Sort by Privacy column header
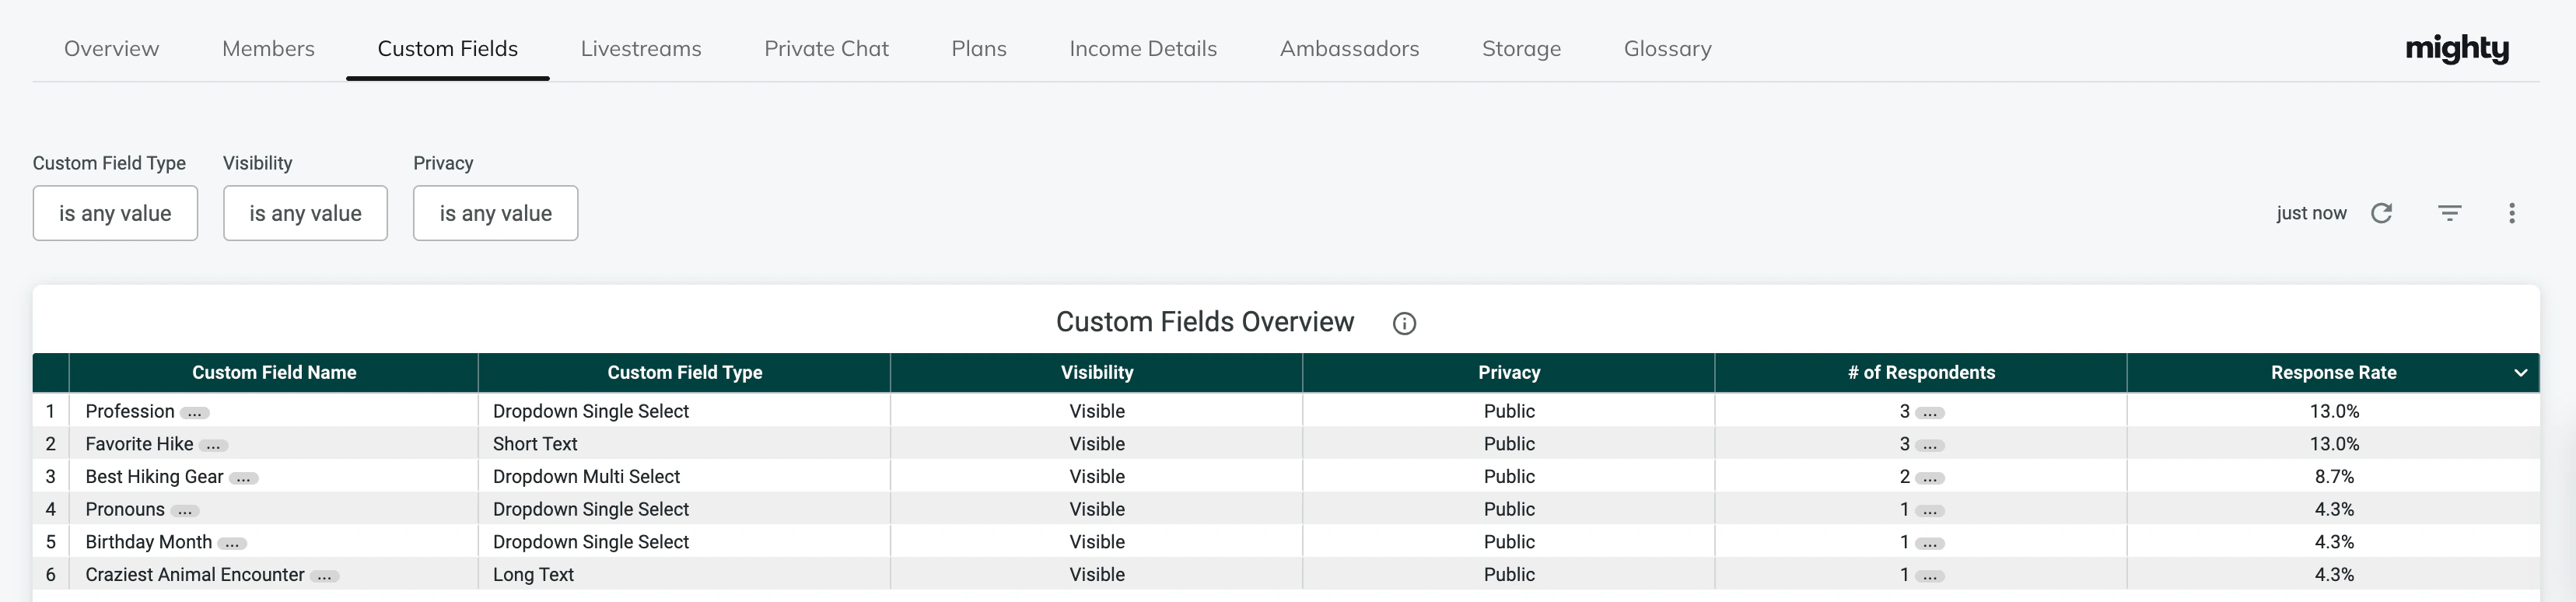This screenshot has height=602, width=2576. [x=1509, y=373]
